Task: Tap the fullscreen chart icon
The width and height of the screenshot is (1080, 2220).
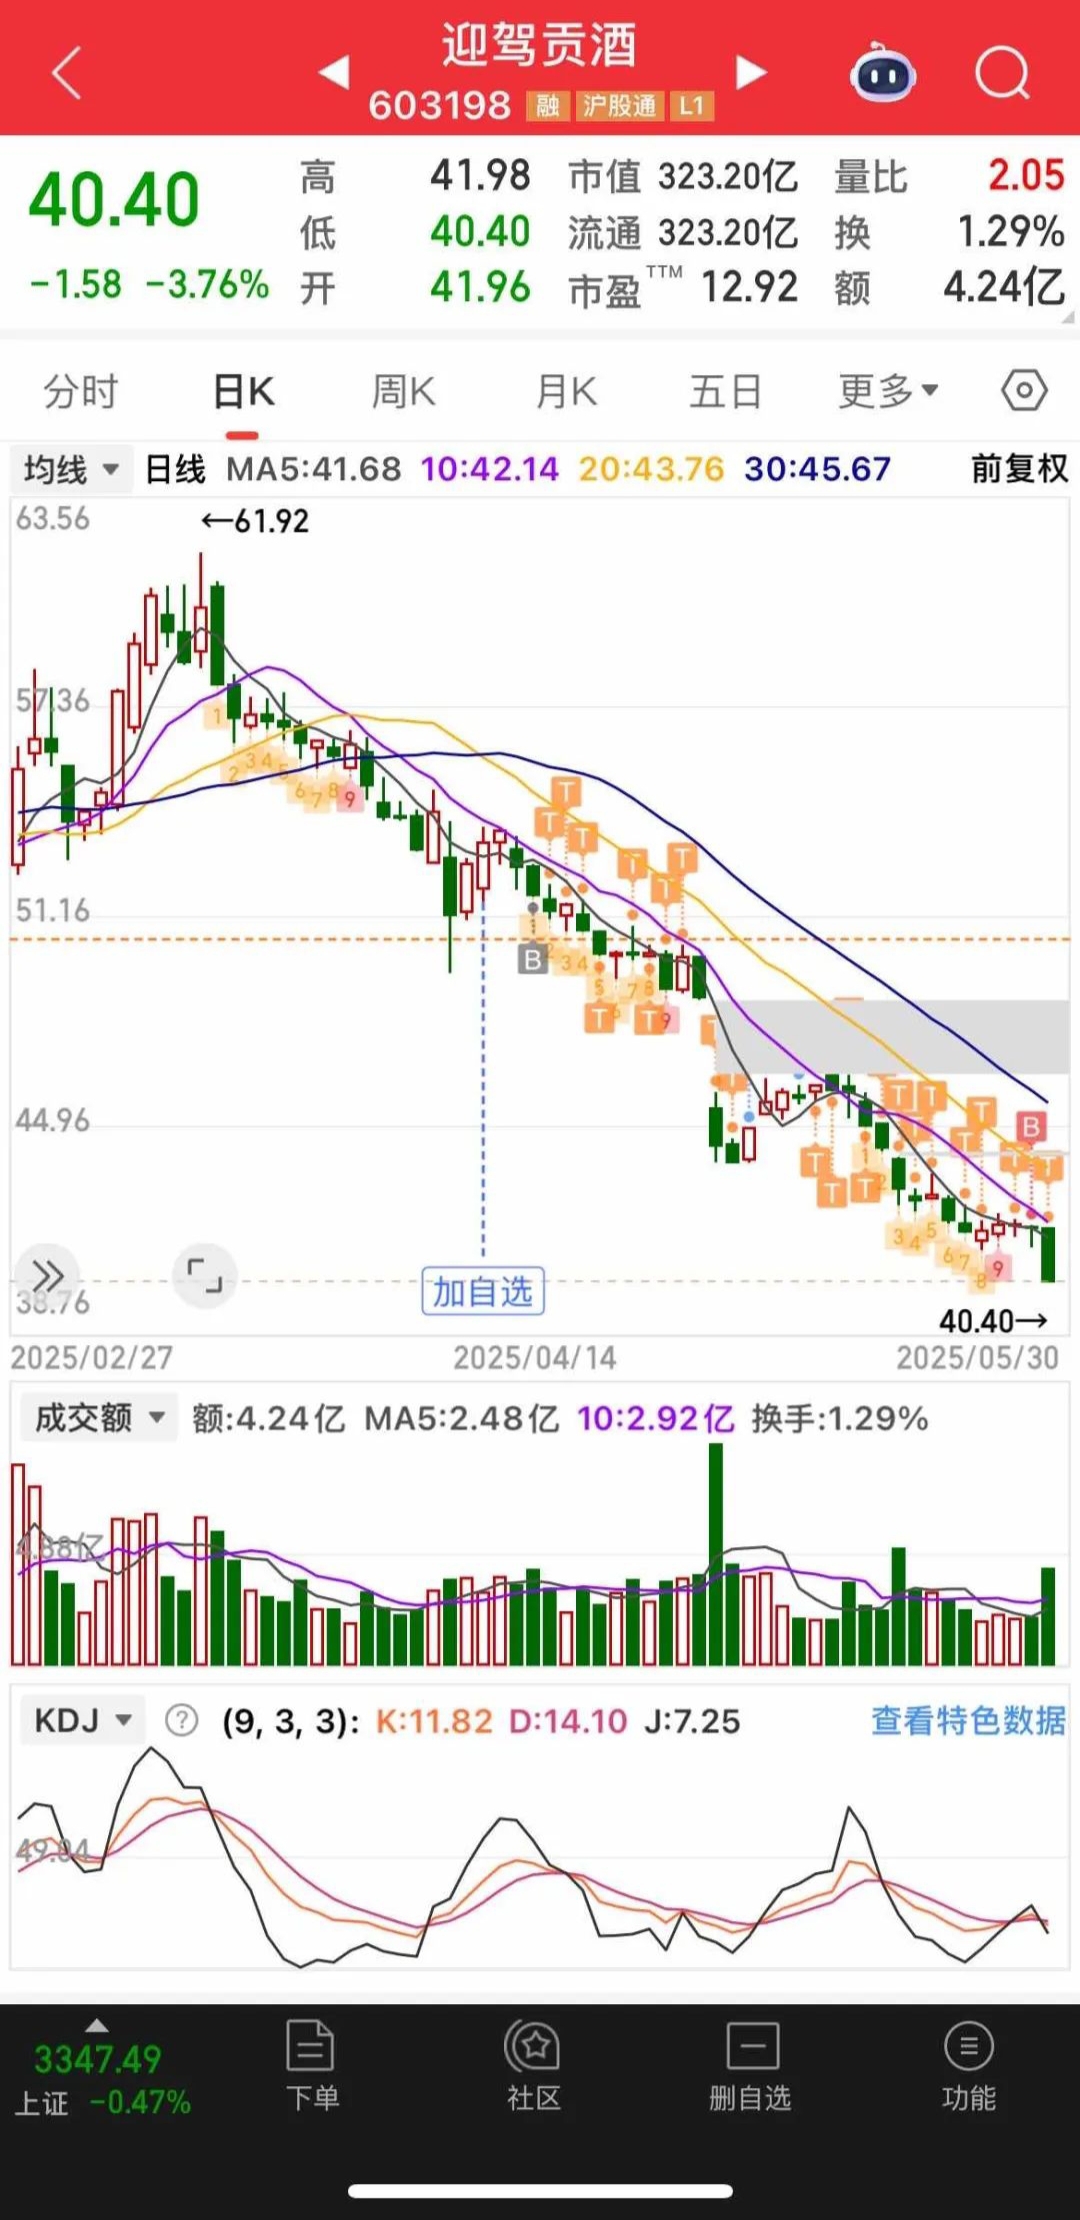Action: pyautogui.click(x=205, y=1275)
